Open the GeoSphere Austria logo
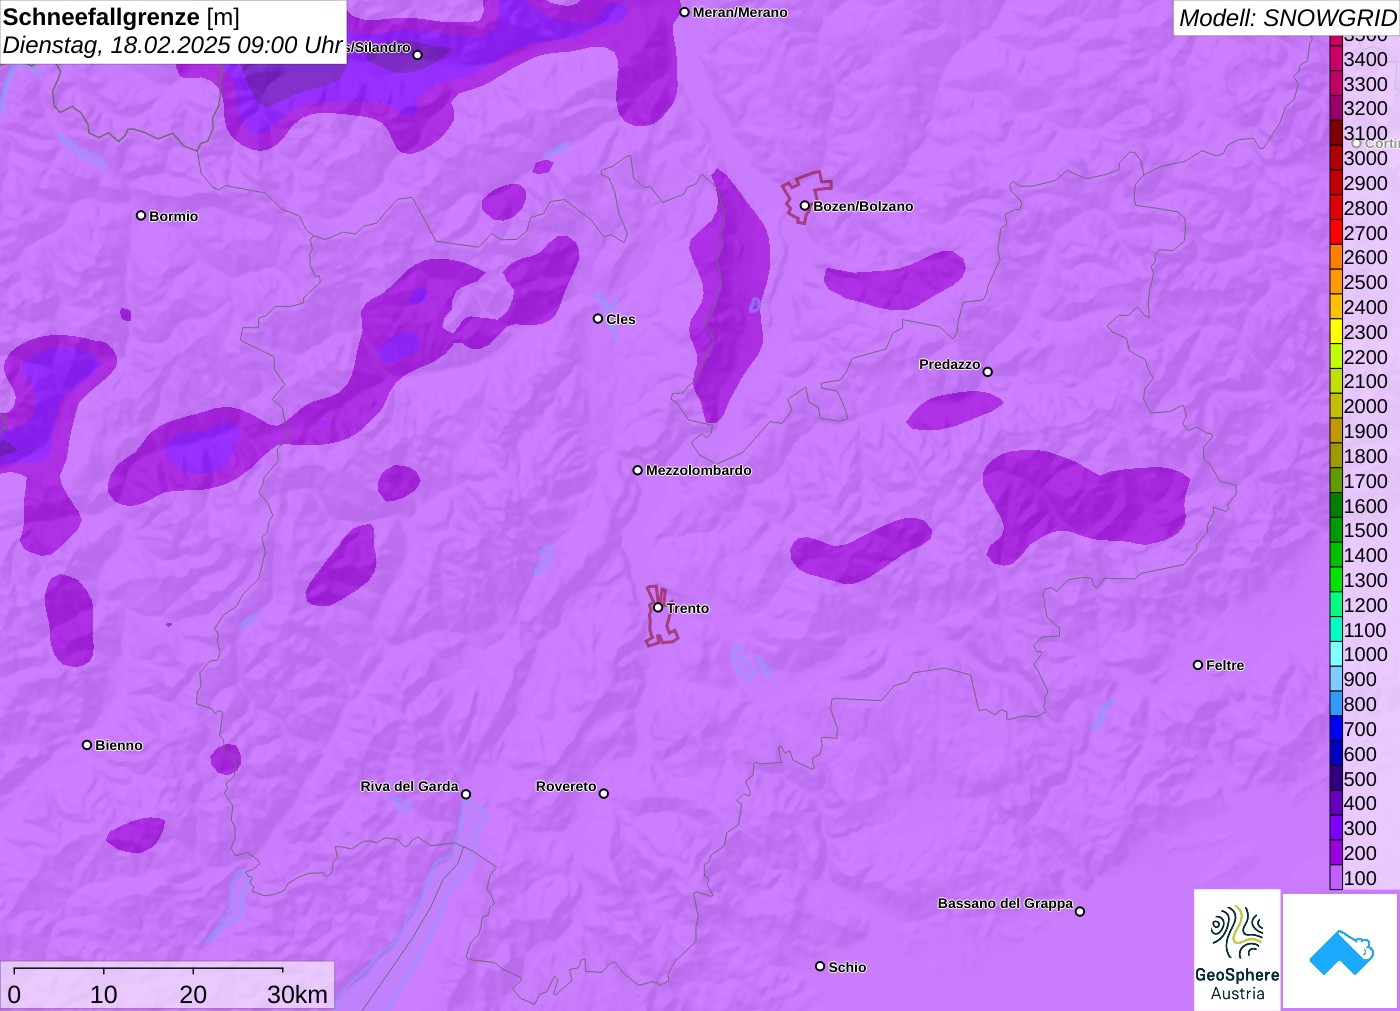Viewport: 1400px width, 1011px height. [1237, 950]
